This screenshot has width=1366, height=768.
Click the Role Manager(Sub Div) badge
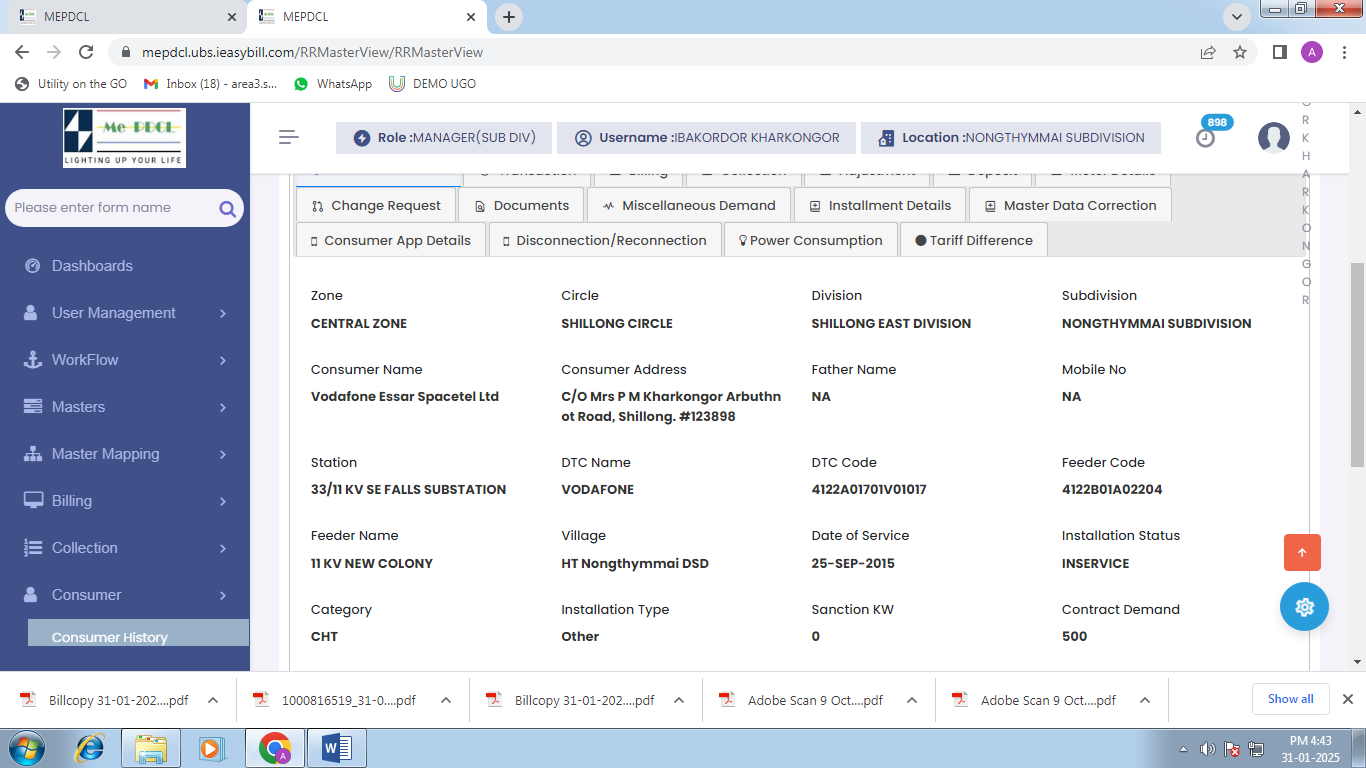(443, 138)
